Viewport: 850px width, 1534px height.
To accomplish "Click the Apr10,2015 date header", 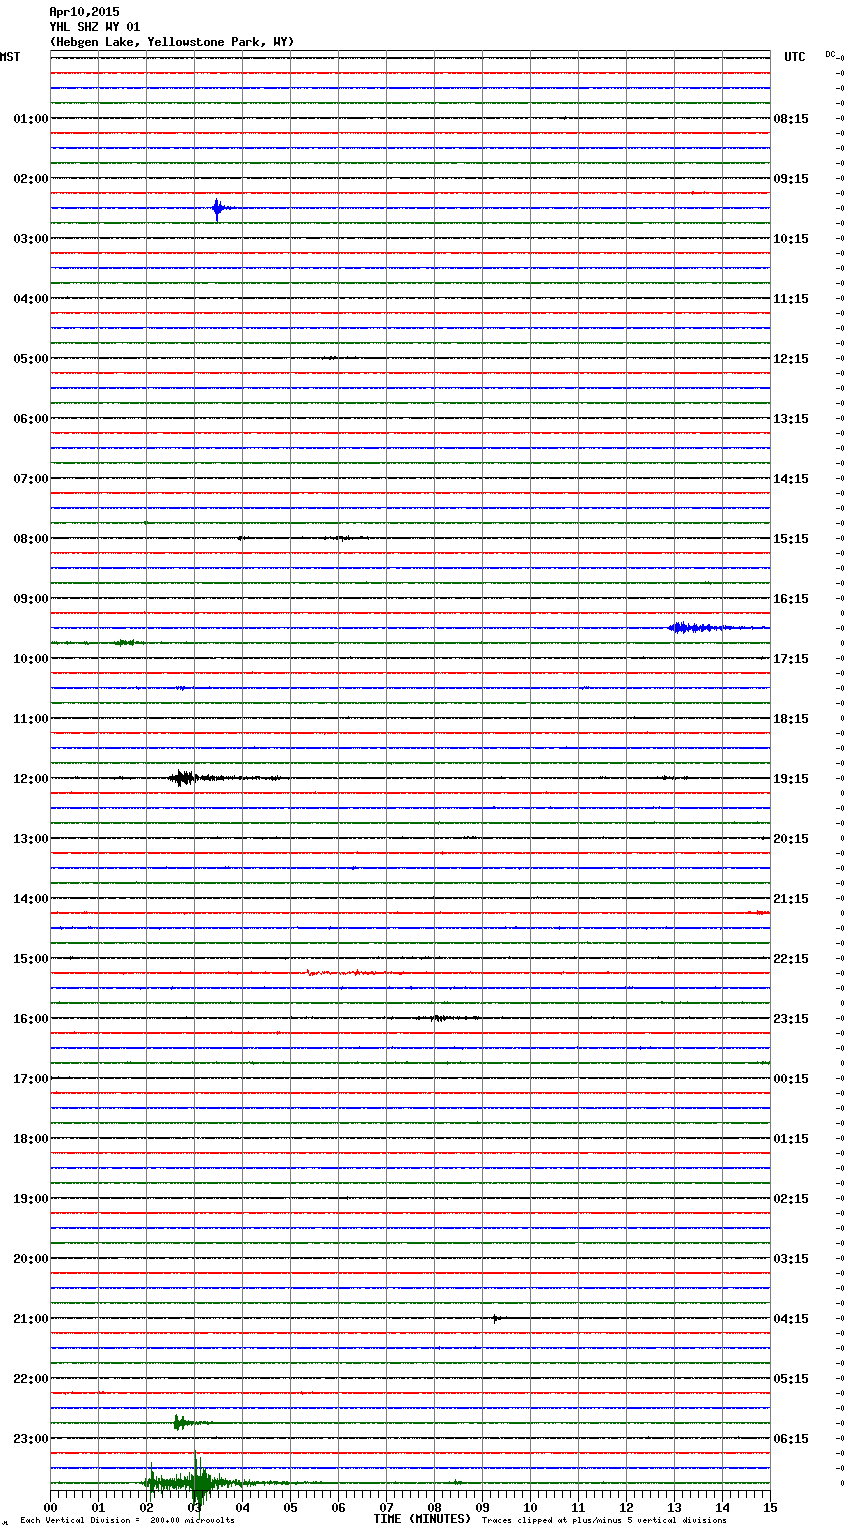I will [x=84, y=12].
